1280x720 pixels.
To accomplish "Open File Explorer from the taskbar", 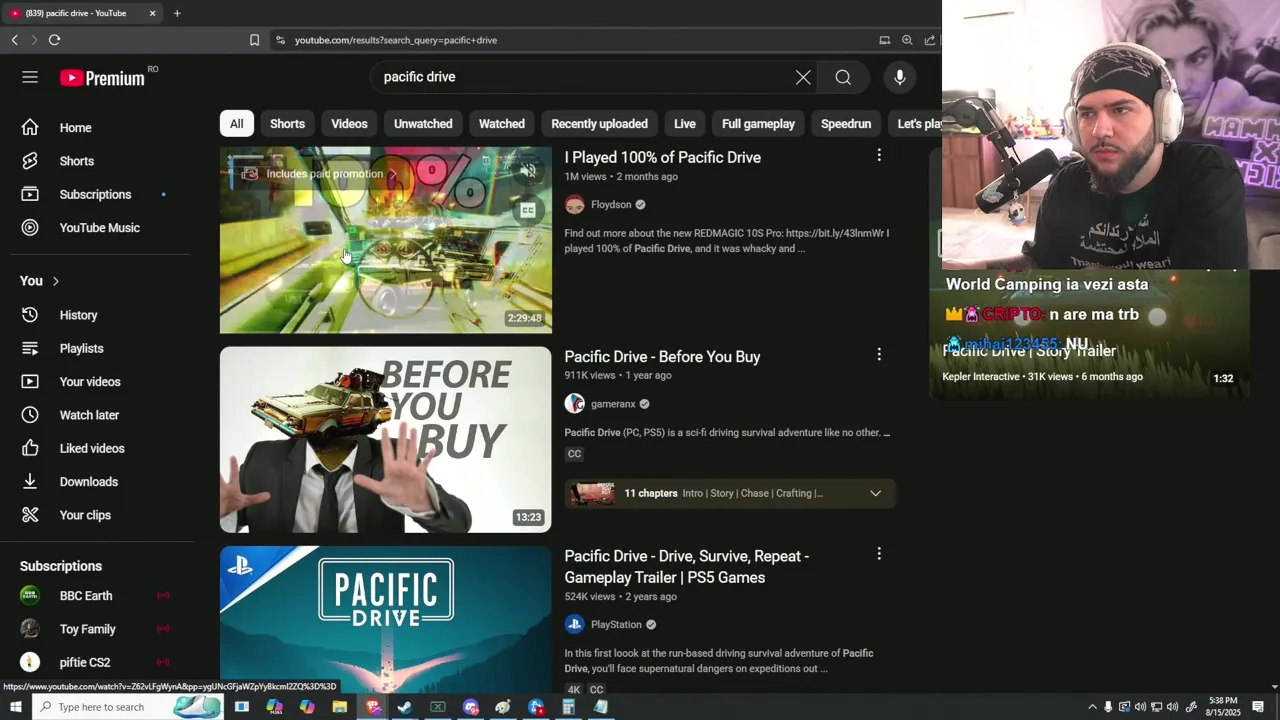I will [340, 707].
